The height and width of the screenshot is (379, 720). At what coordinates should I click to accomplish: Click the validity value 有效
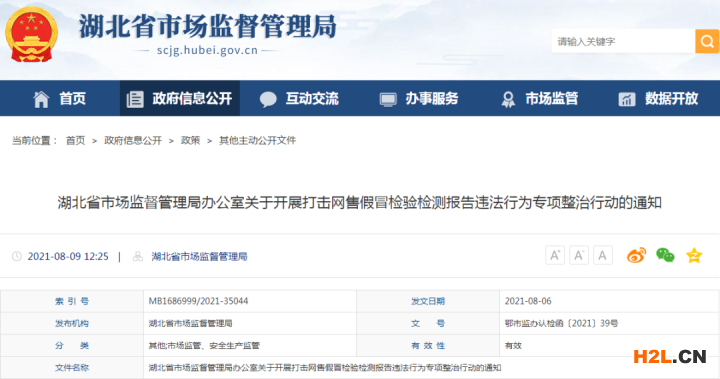point(513,345)
